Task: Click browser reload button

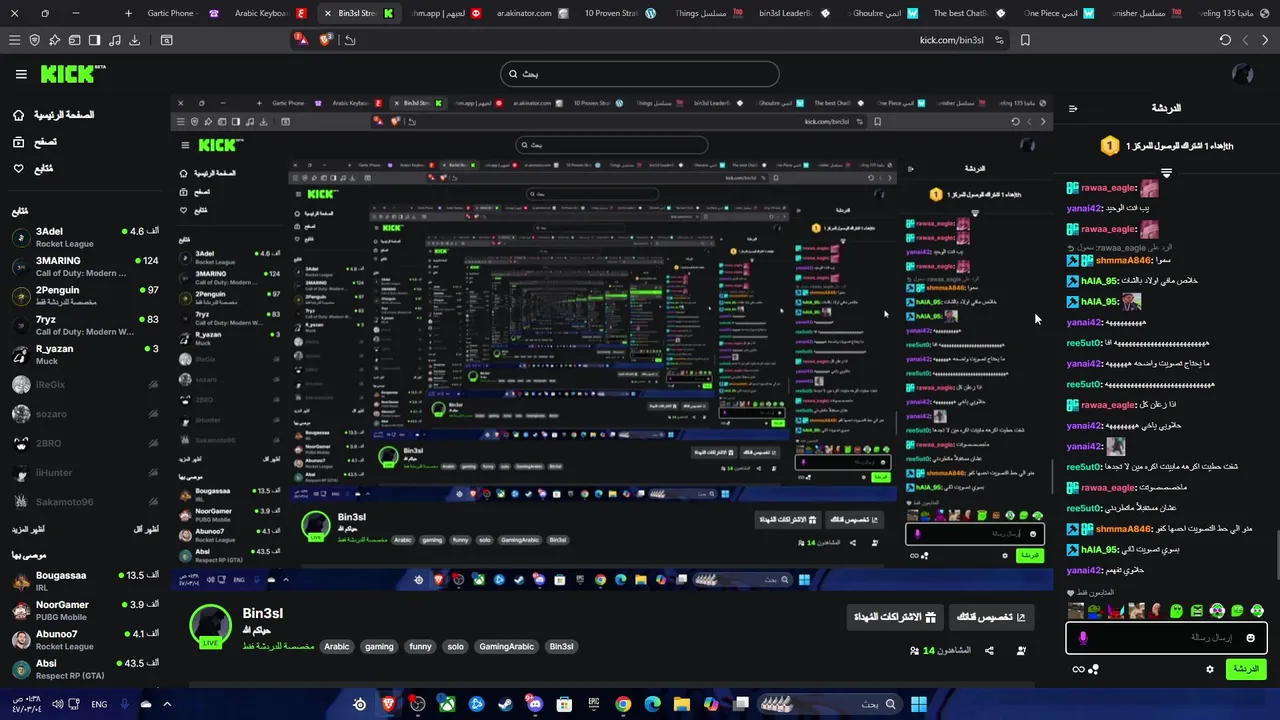Action: click(1225, 40)
